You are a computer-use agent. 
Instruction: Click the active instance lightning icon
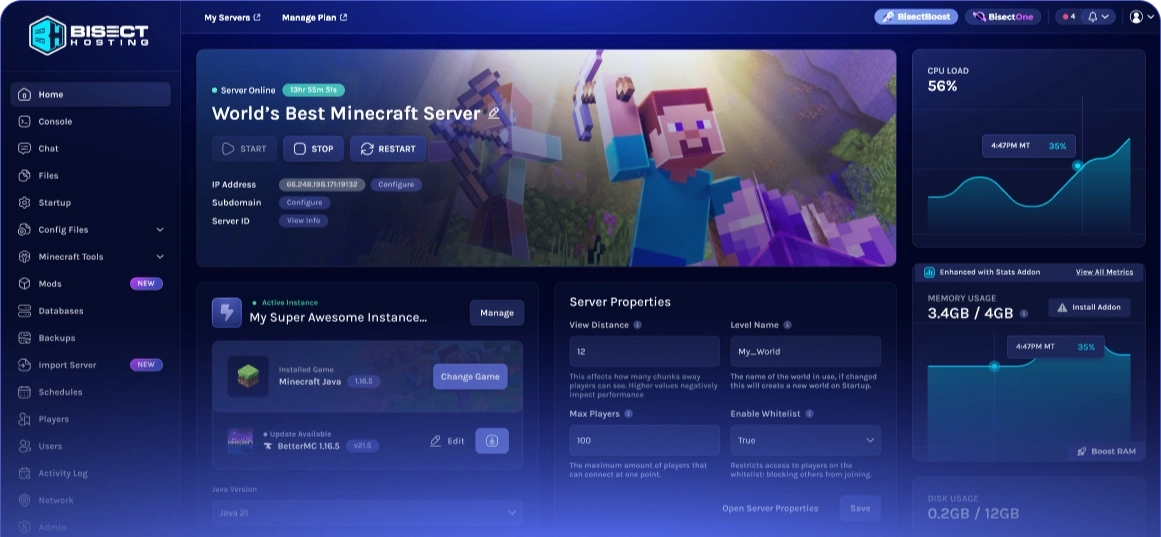tap(227, 313)
